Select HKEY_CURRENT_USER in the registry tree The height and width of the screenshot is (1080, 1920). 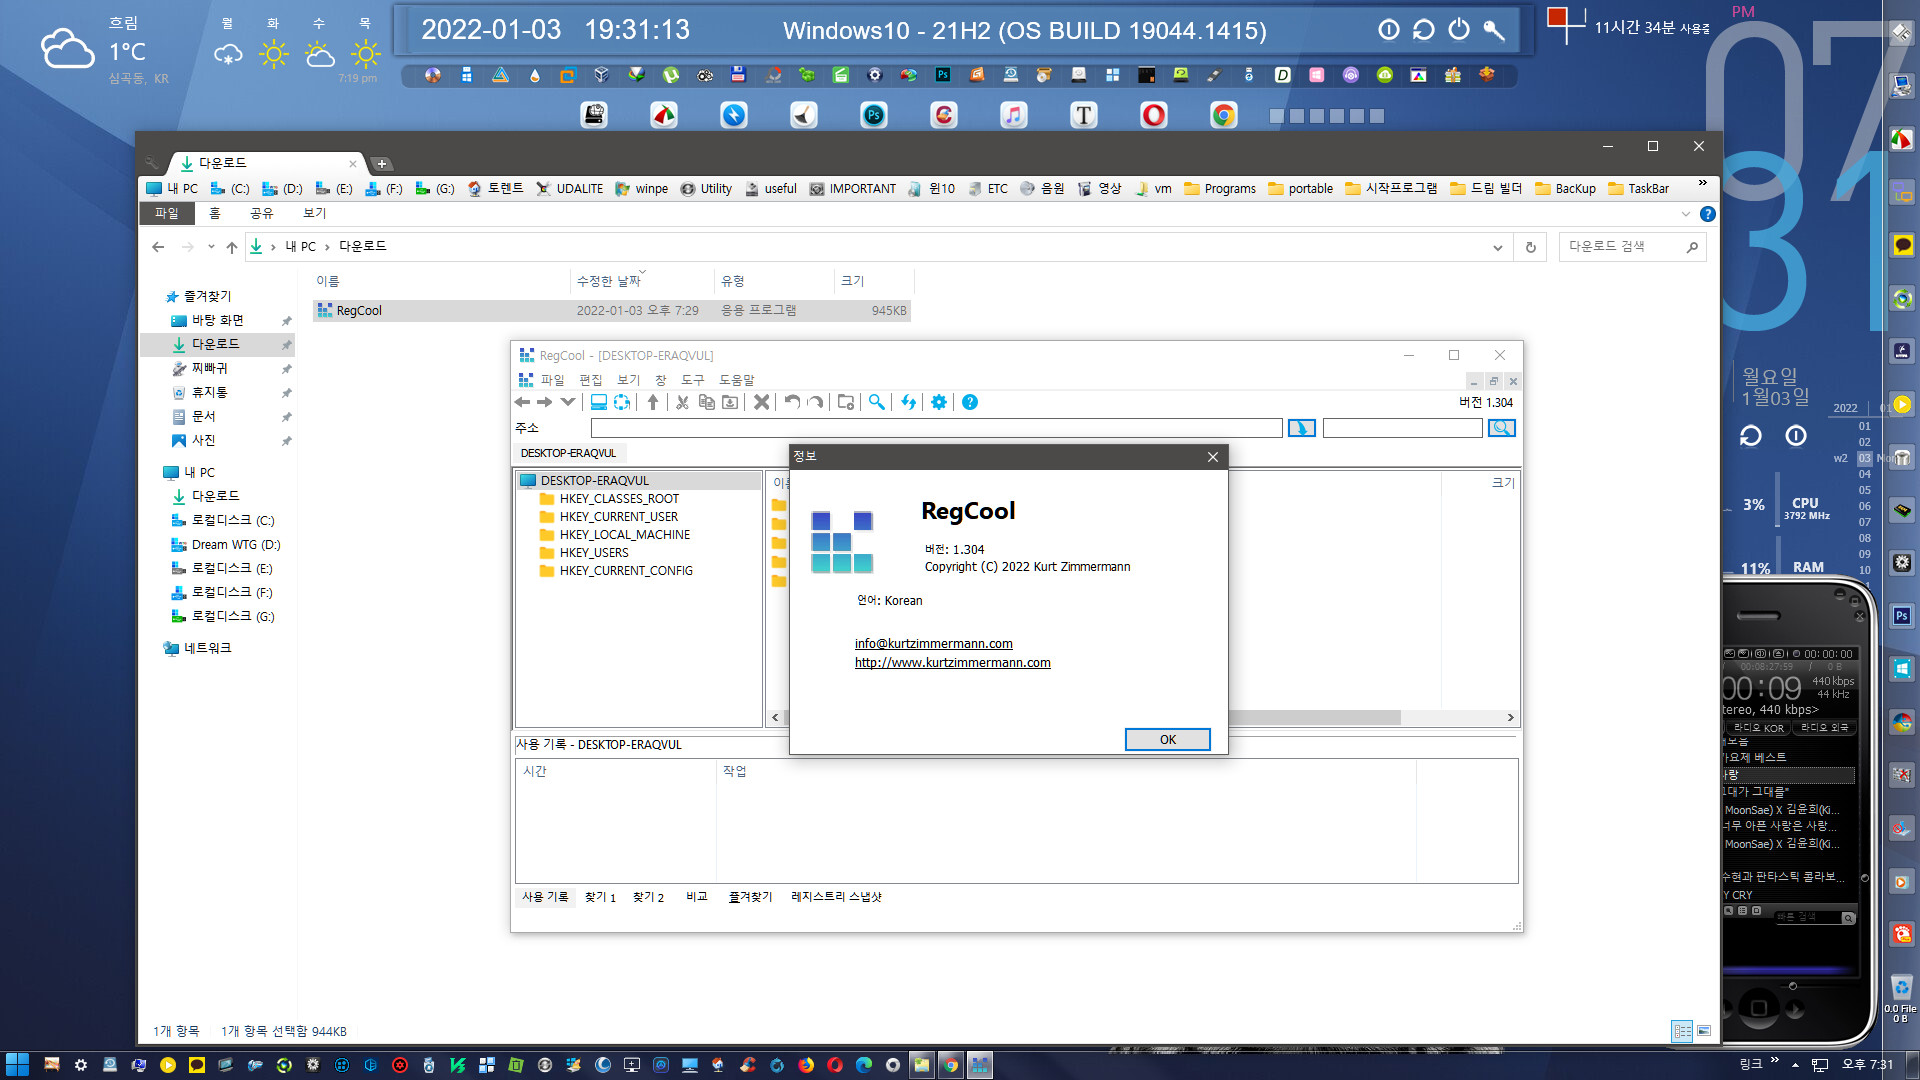[618, 517]
